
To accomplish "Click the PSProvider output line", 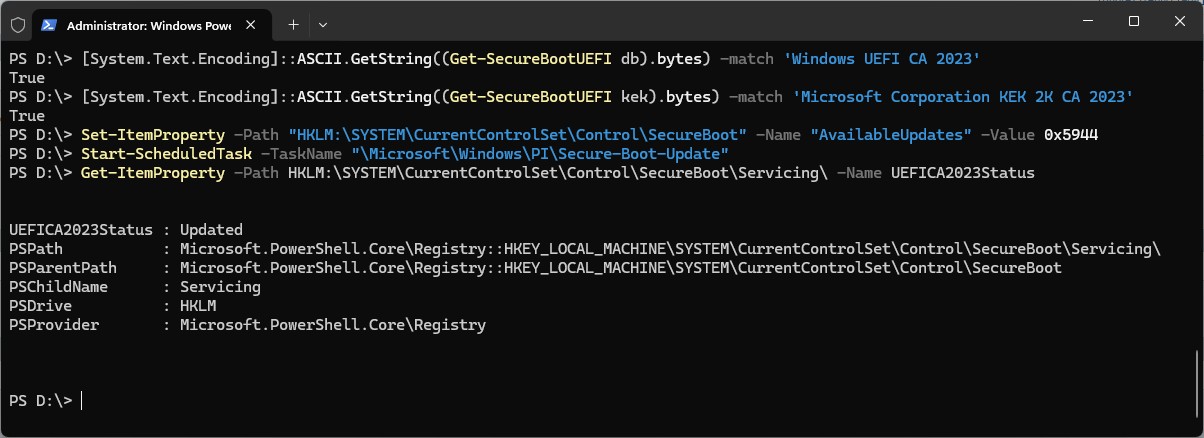I will pos(247,325).
